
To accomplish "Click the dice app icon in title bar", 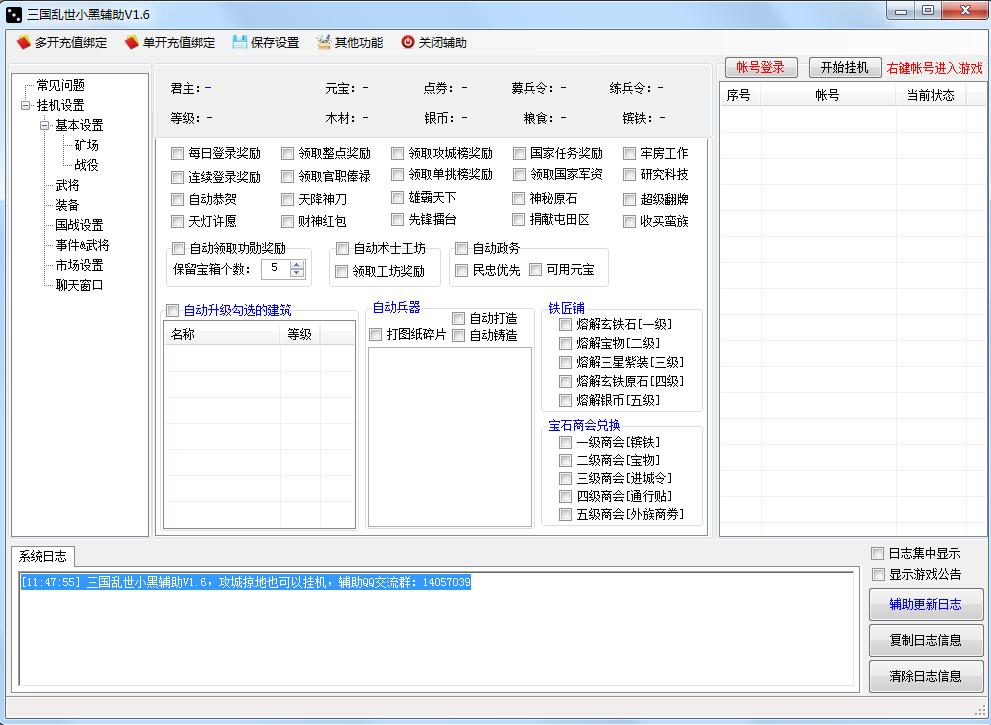I will click(x=14, y=13).
